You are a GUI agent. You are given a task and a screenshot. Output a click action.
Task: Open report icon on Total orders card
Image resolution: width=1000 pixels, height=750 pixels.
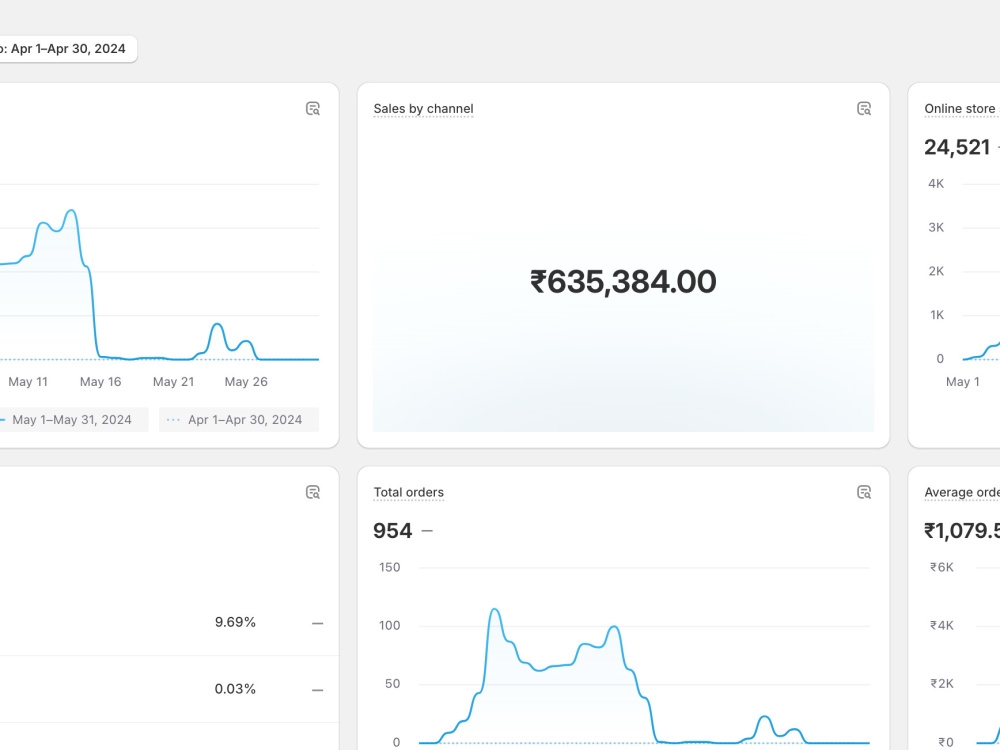864,492
